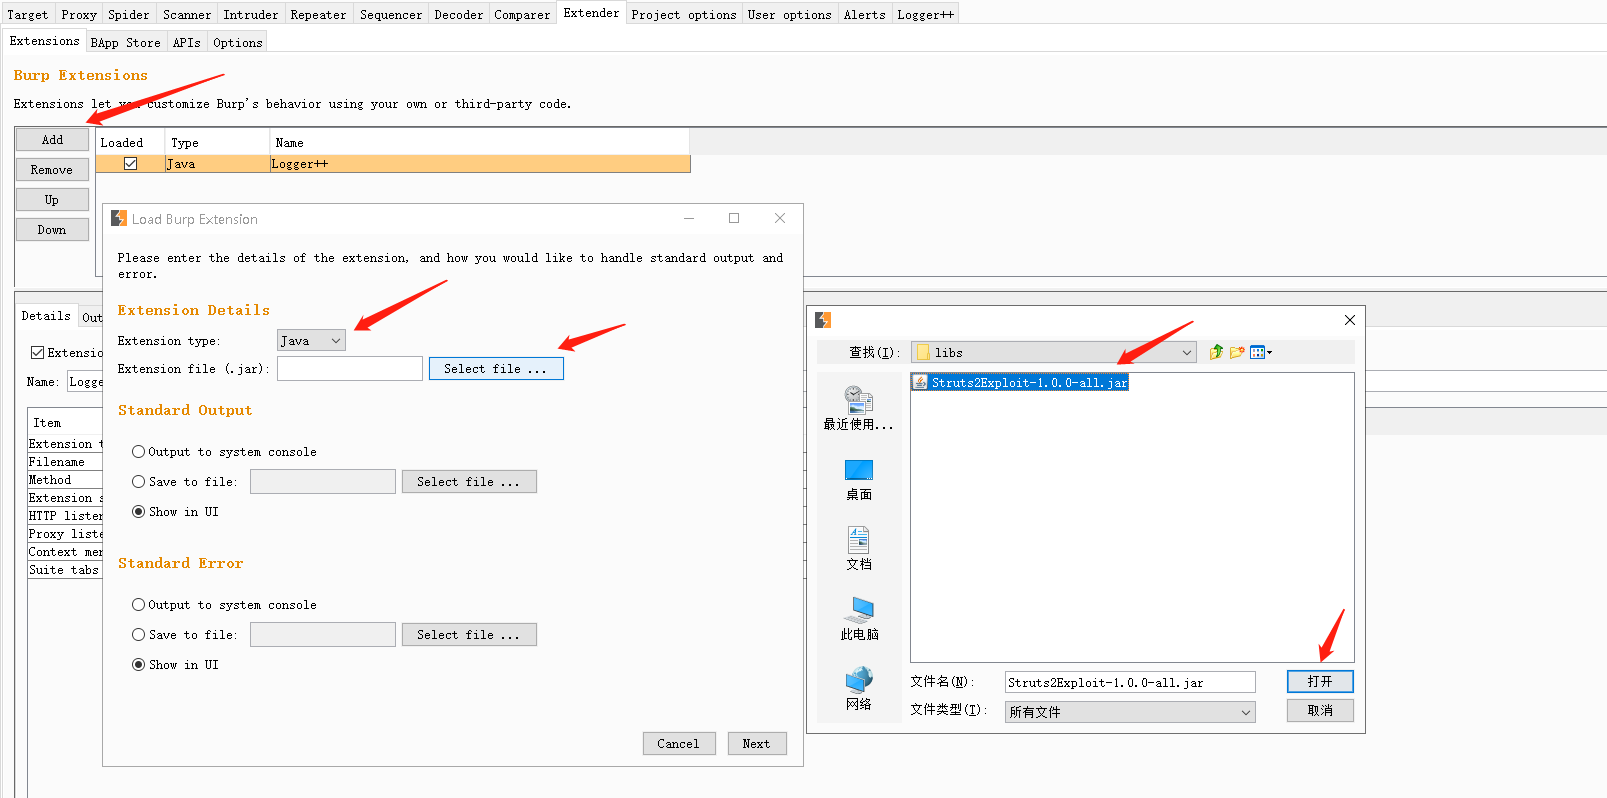Go up one folder level in file chooser
Image resolution: width=1607 pixels, height=798 pixels.
(x=1216, y=352)
